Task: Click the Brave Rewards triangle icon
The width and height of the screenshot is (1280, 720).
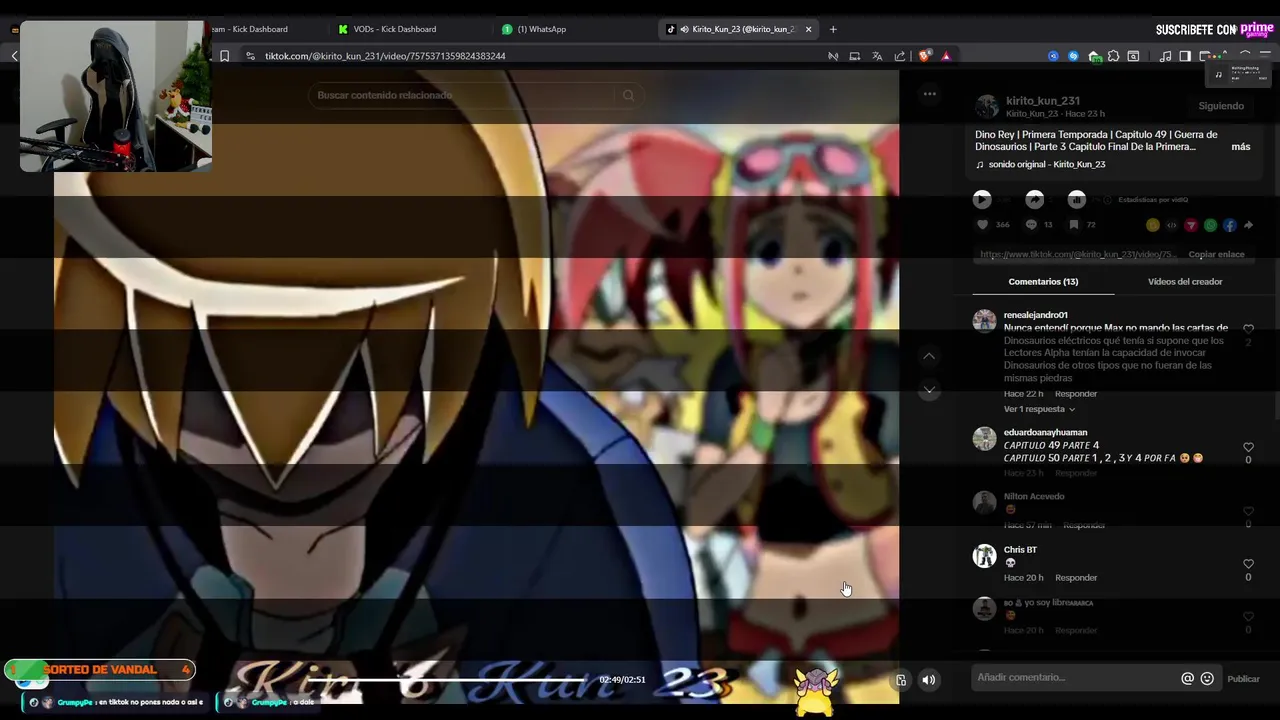Action: point(946,56)
